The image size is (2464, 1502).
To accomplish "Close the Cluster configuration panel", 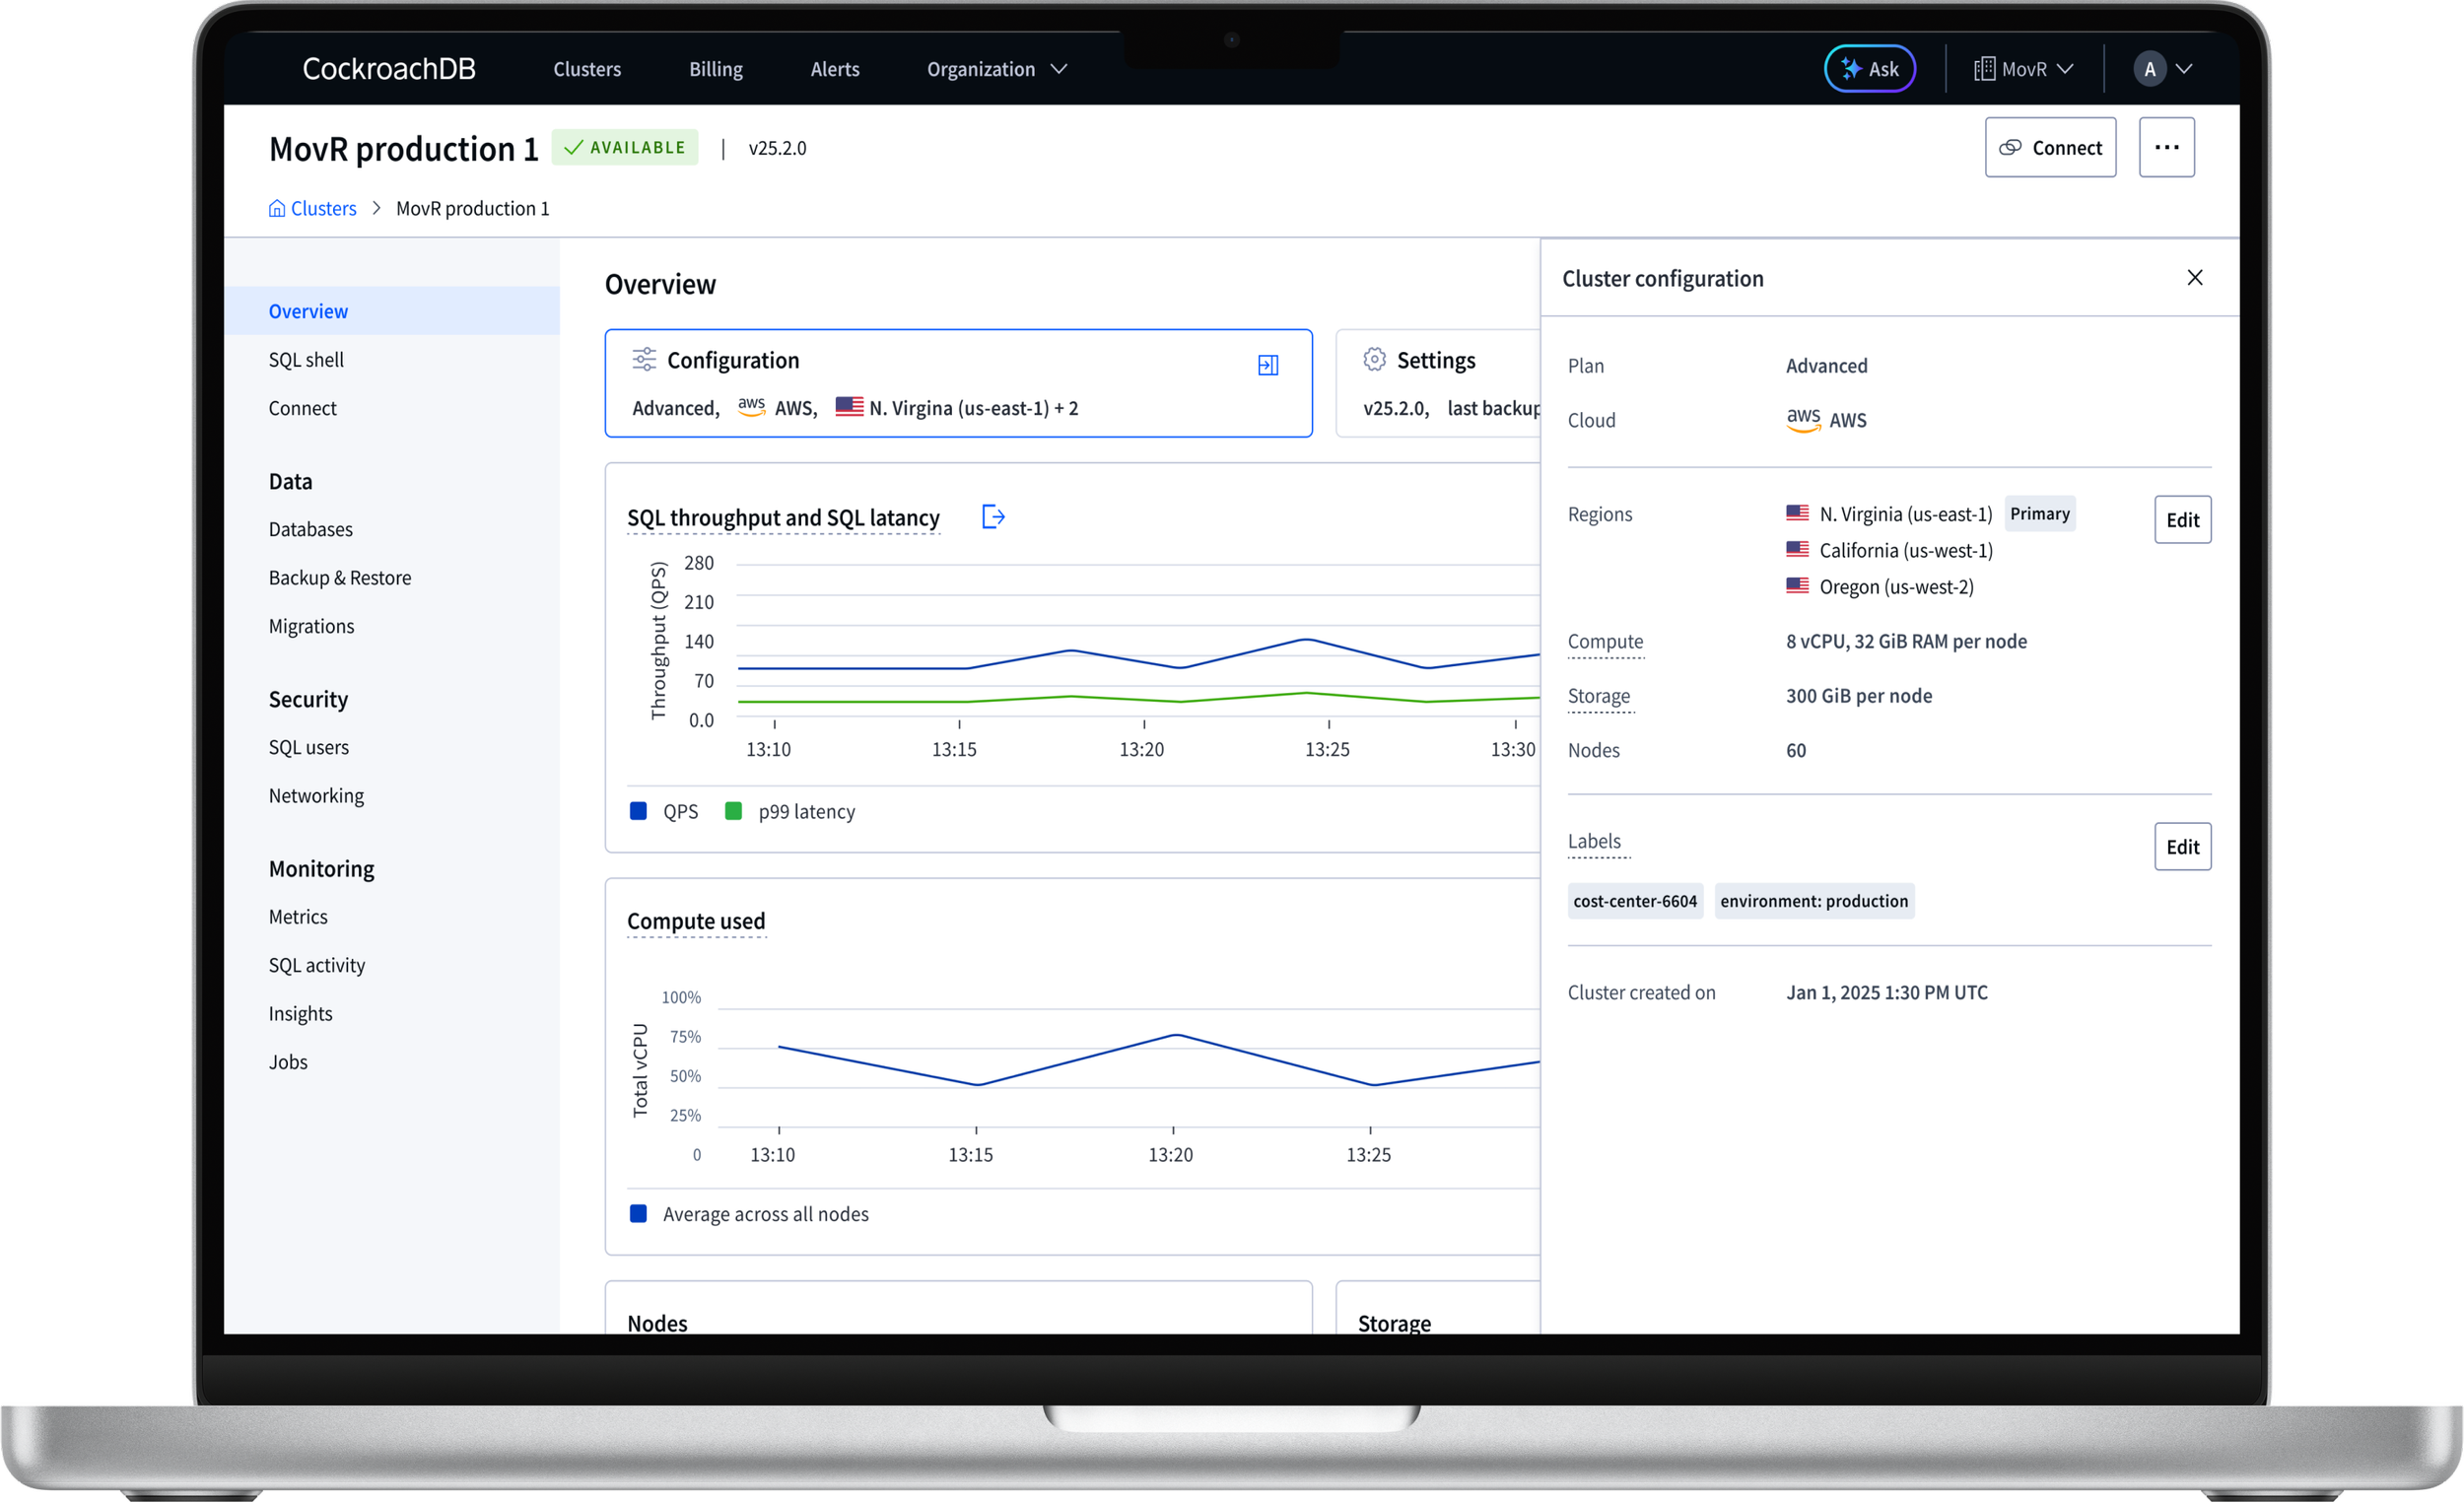I will pyautogui.click(x=2194, y=278).
